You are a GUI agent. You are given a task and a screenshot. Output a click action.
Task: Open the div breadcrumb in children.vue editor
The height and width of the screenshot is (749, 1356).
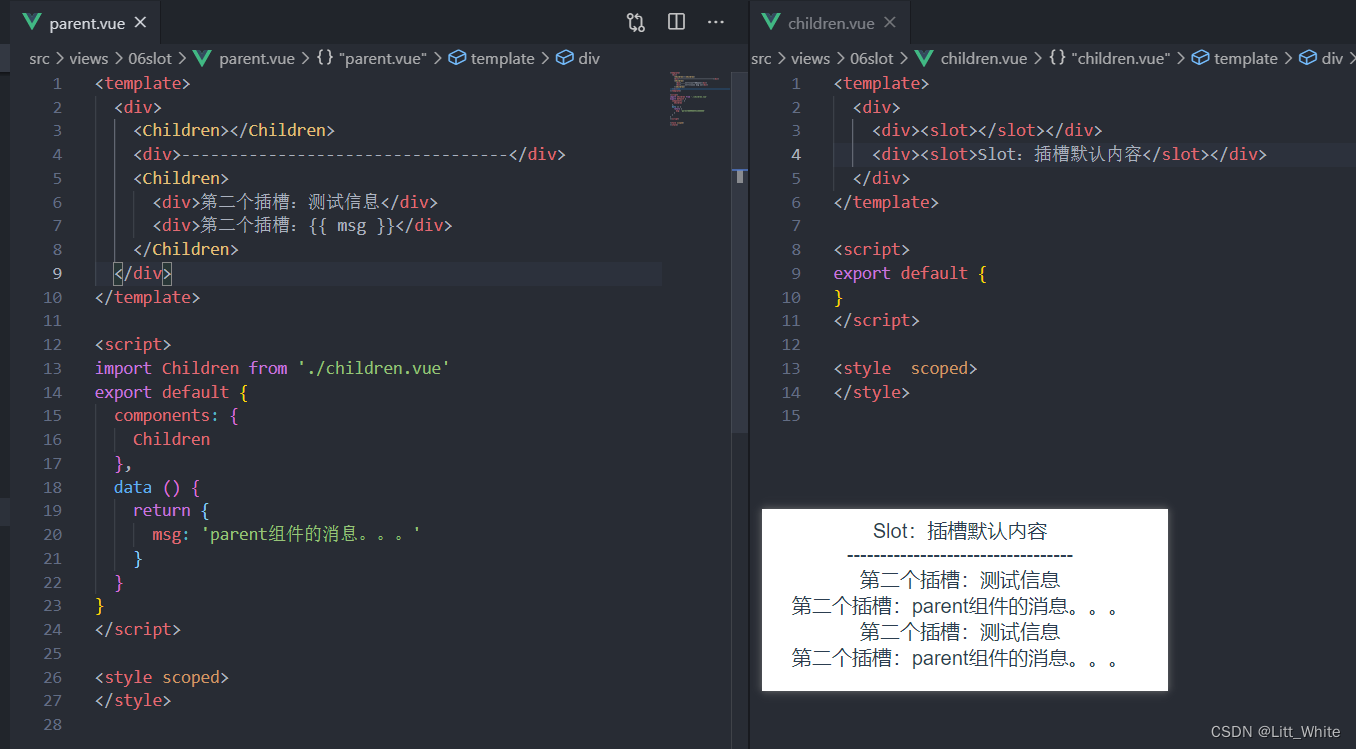coord(1321,58)
